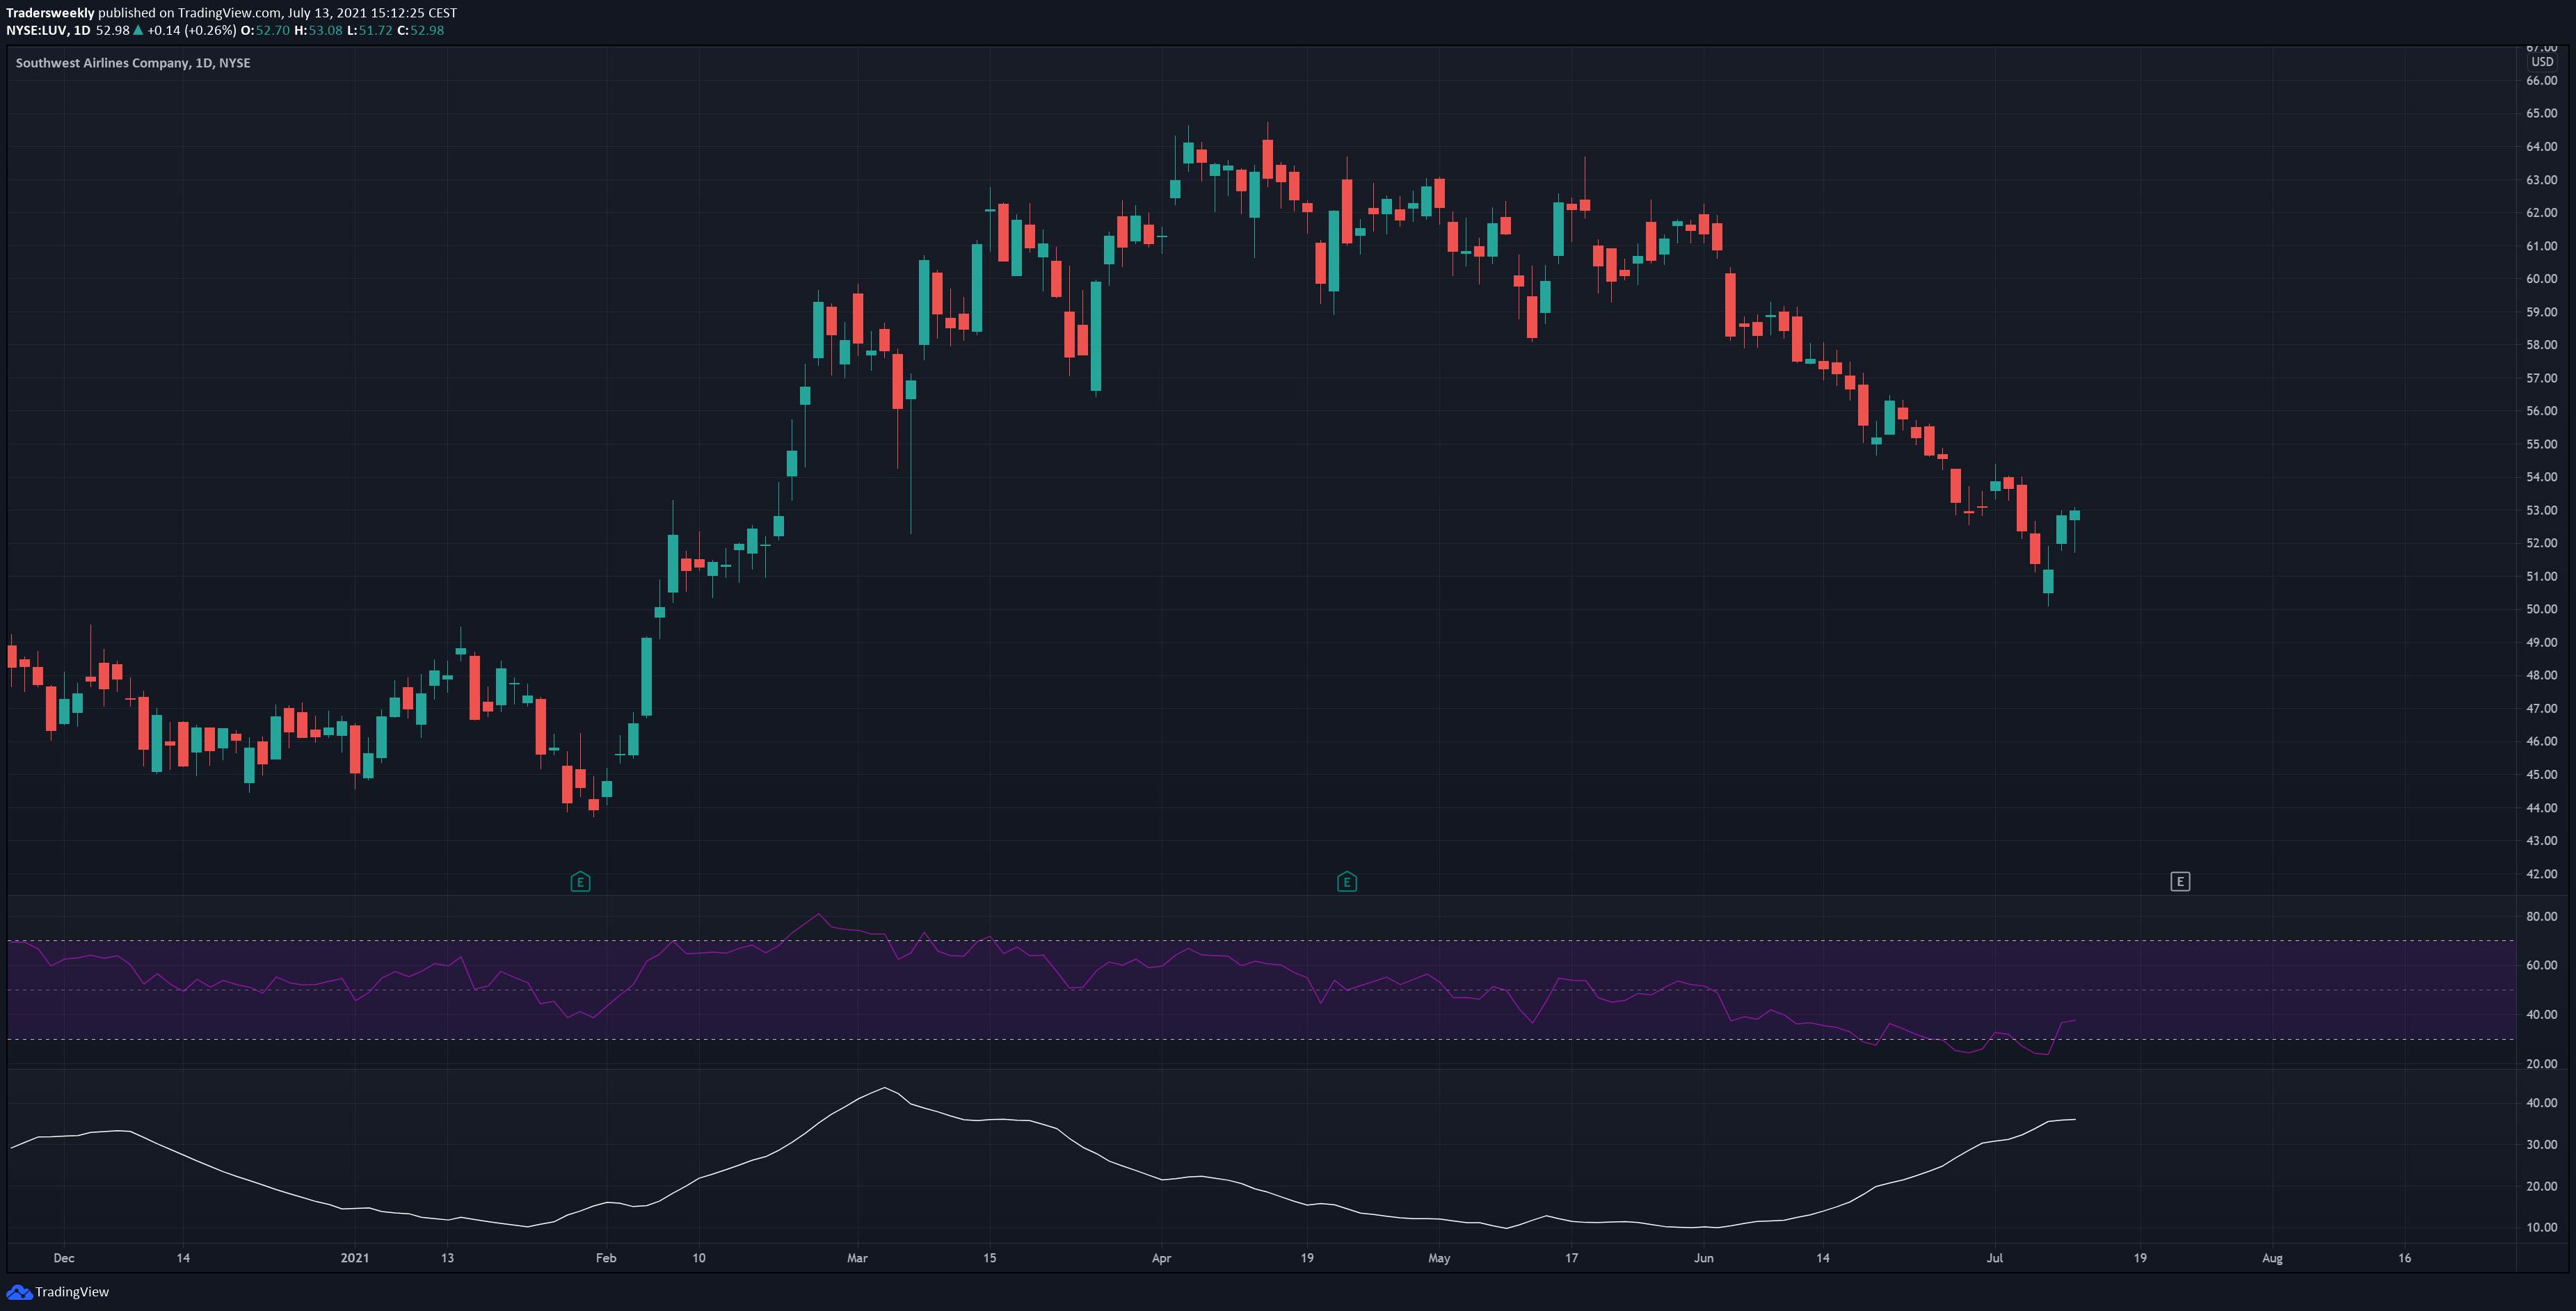This screenshot has width=2576, height=1311.
Task: Select the NYSE:LUV, 1D symbol text
Action: coord(48,30)
